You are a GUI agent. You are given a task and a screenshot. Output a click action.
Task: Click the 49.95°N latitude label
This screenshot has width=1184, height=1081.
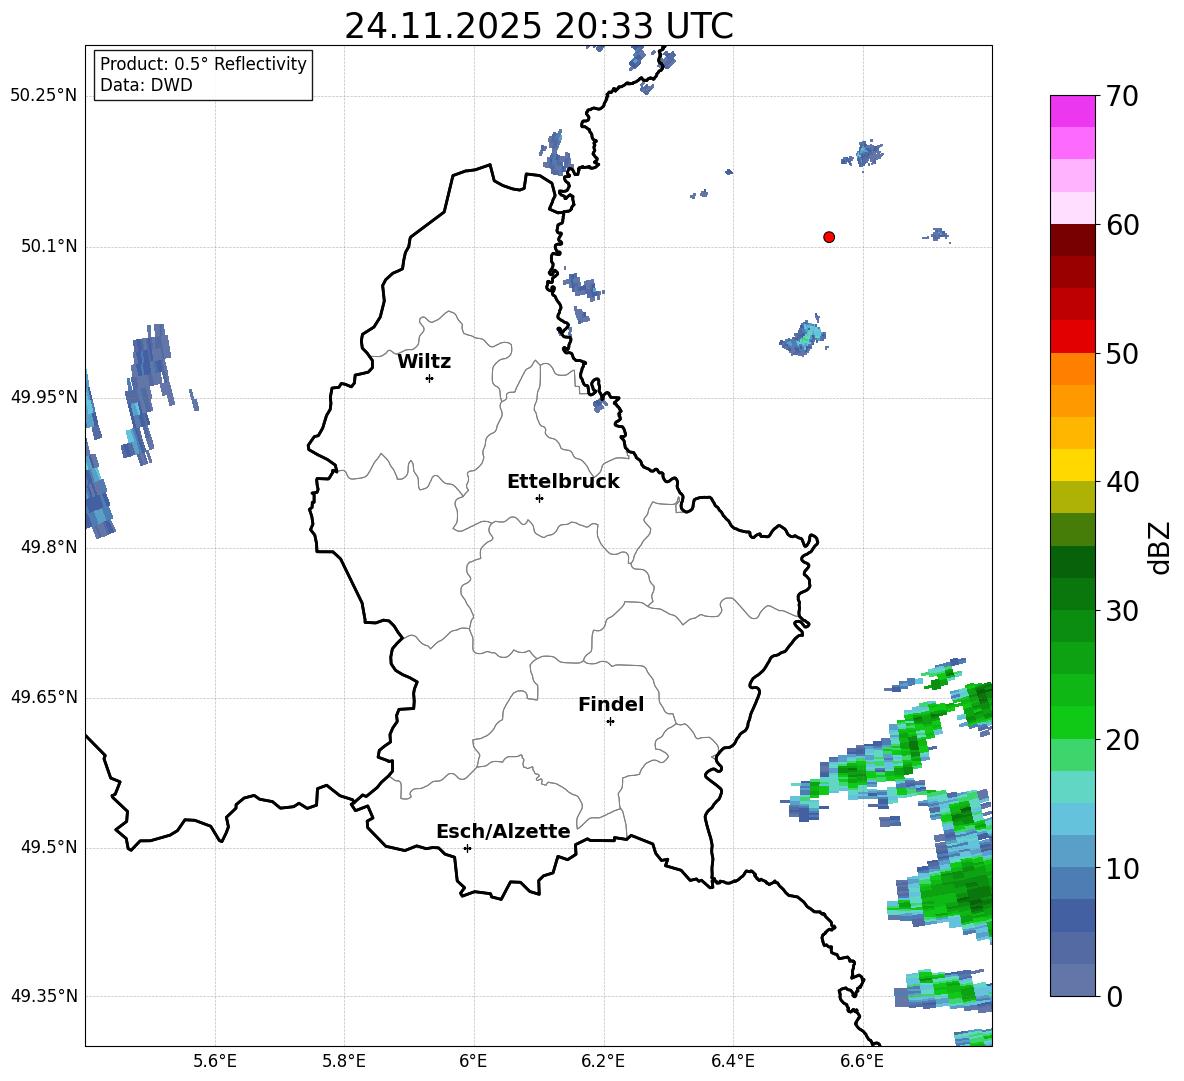tap(44, 397)
